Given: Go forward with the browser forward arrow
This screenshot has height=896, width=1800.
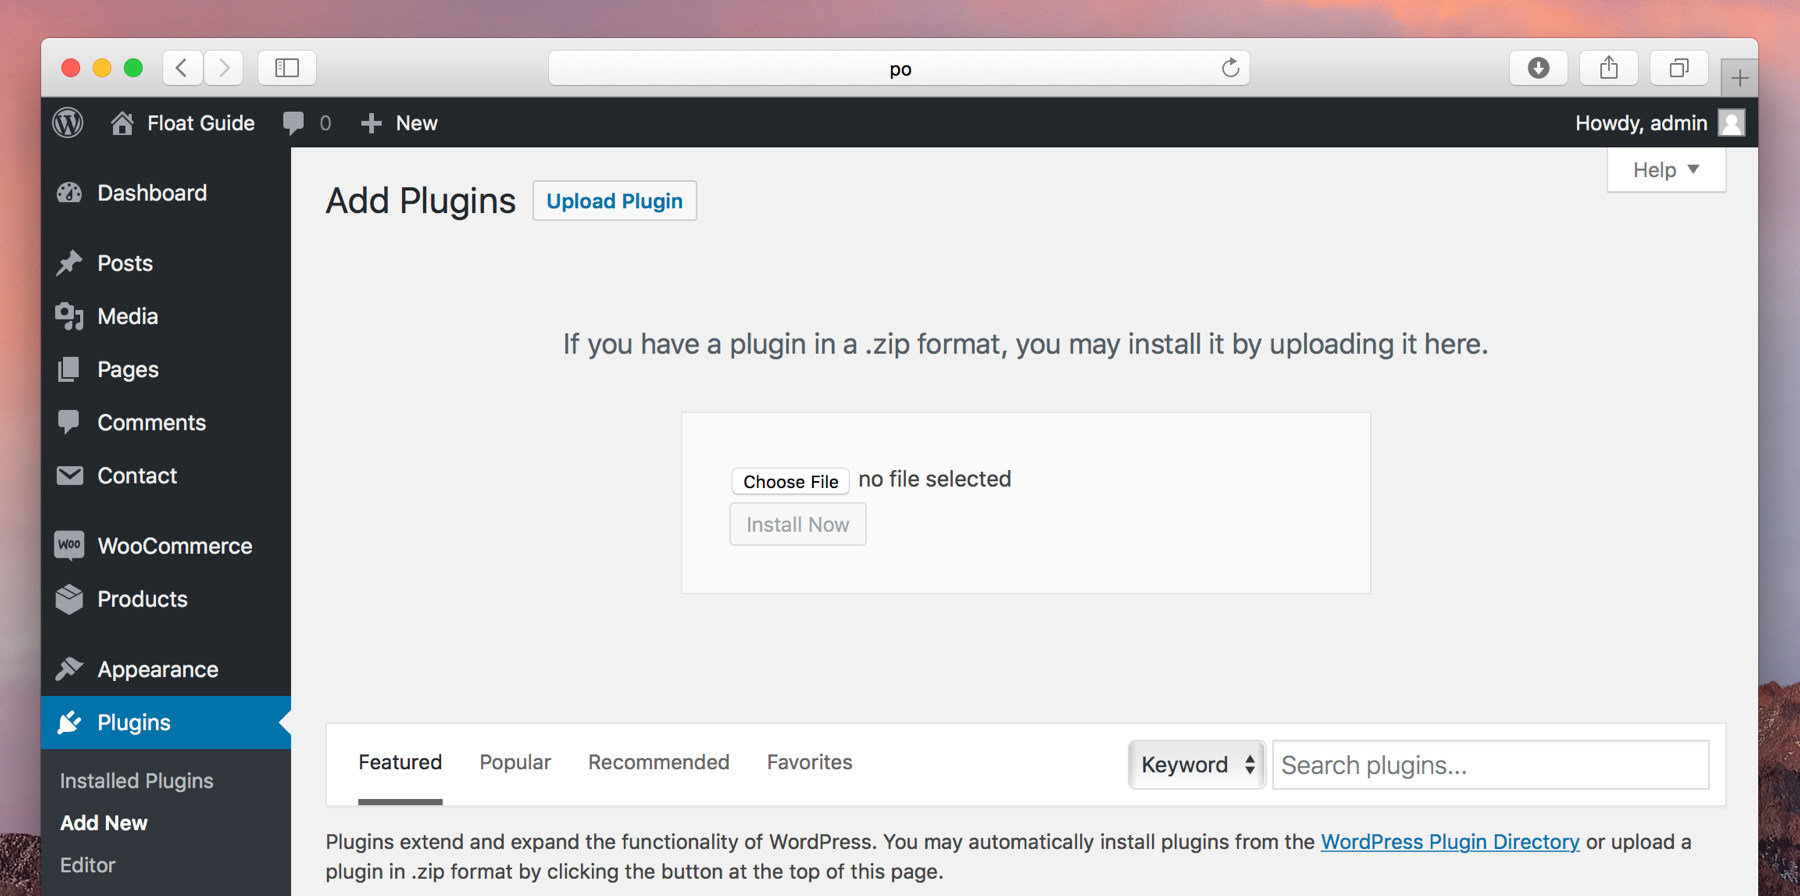Looking at the screenshot, I should [x=224, y=67].
